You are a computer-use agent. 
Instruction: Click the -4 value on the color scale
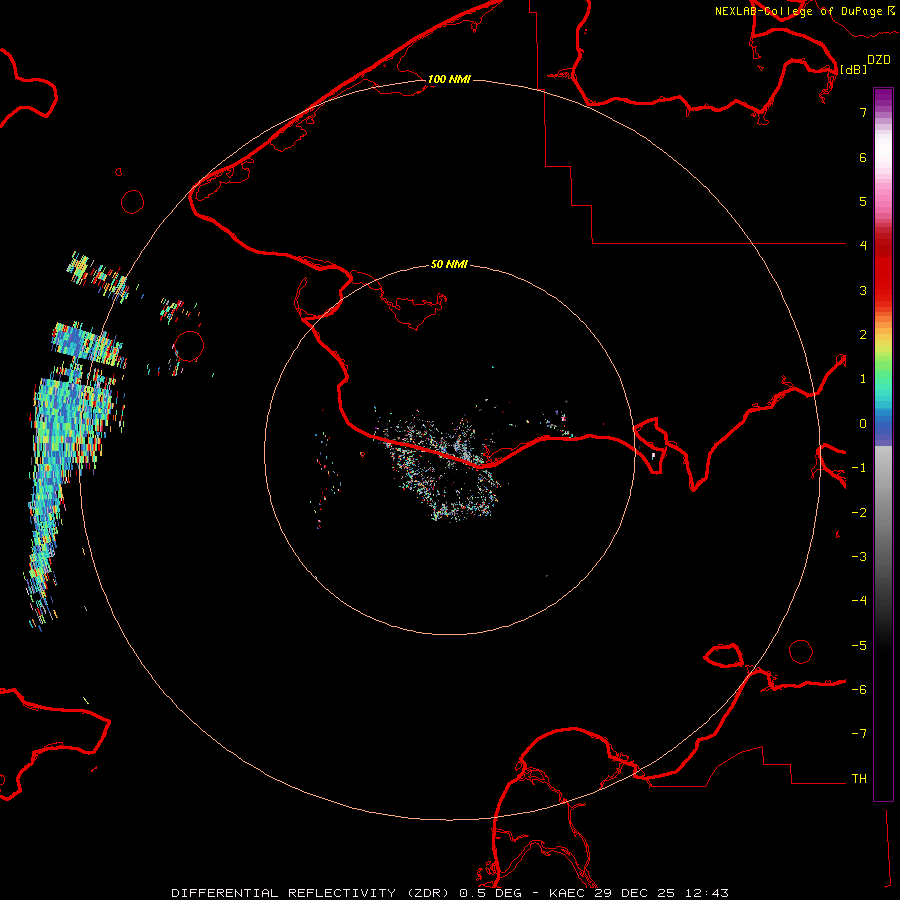click(x=859, y=600)
